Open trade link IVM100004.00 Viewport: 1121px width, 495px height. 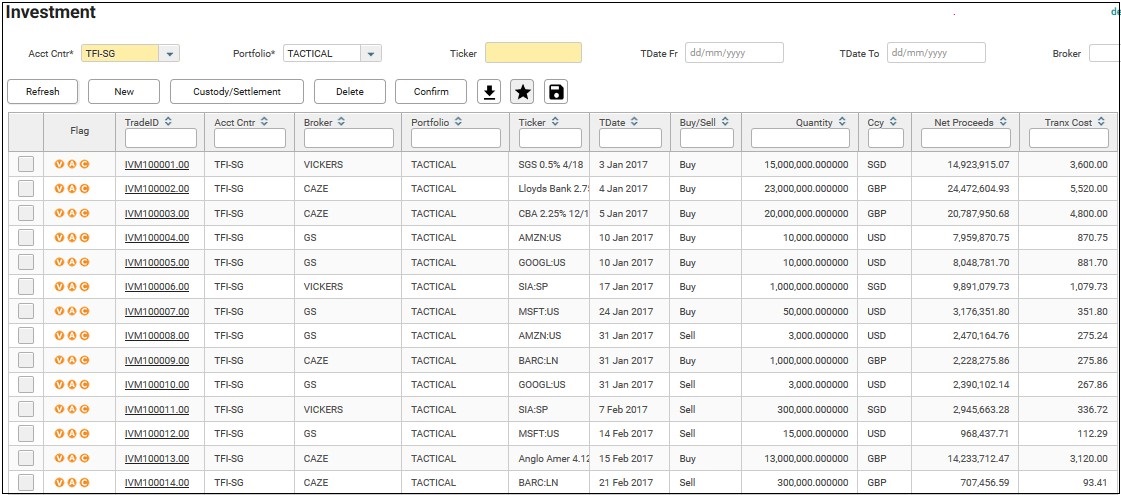point(156,238)
